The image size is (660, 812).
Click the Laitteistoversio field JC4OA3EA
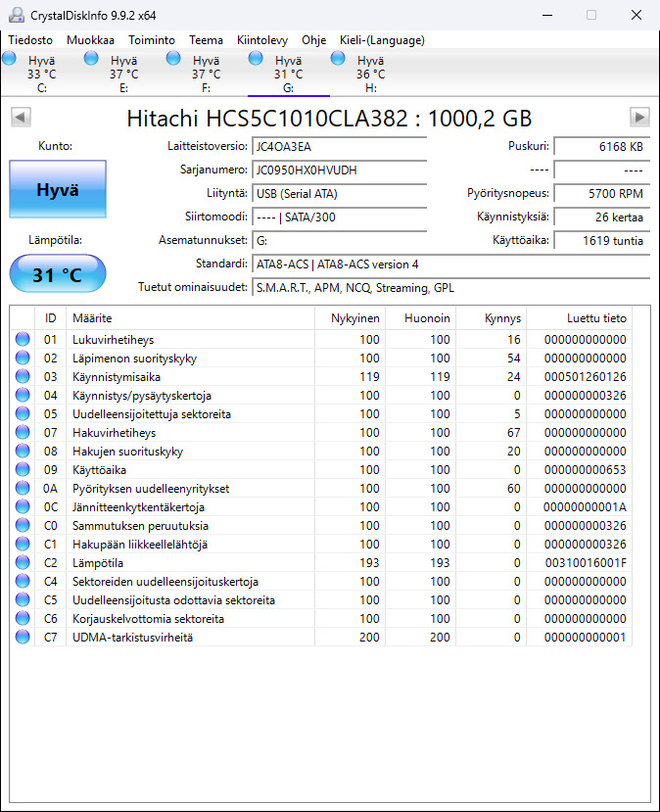[339, 147]
